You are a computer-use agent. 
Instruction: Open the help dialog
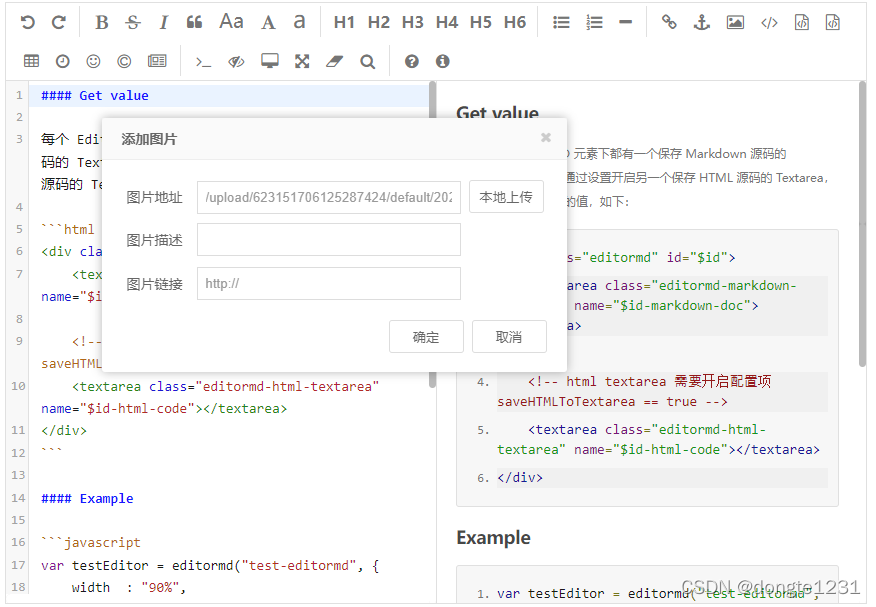(412, 61)
